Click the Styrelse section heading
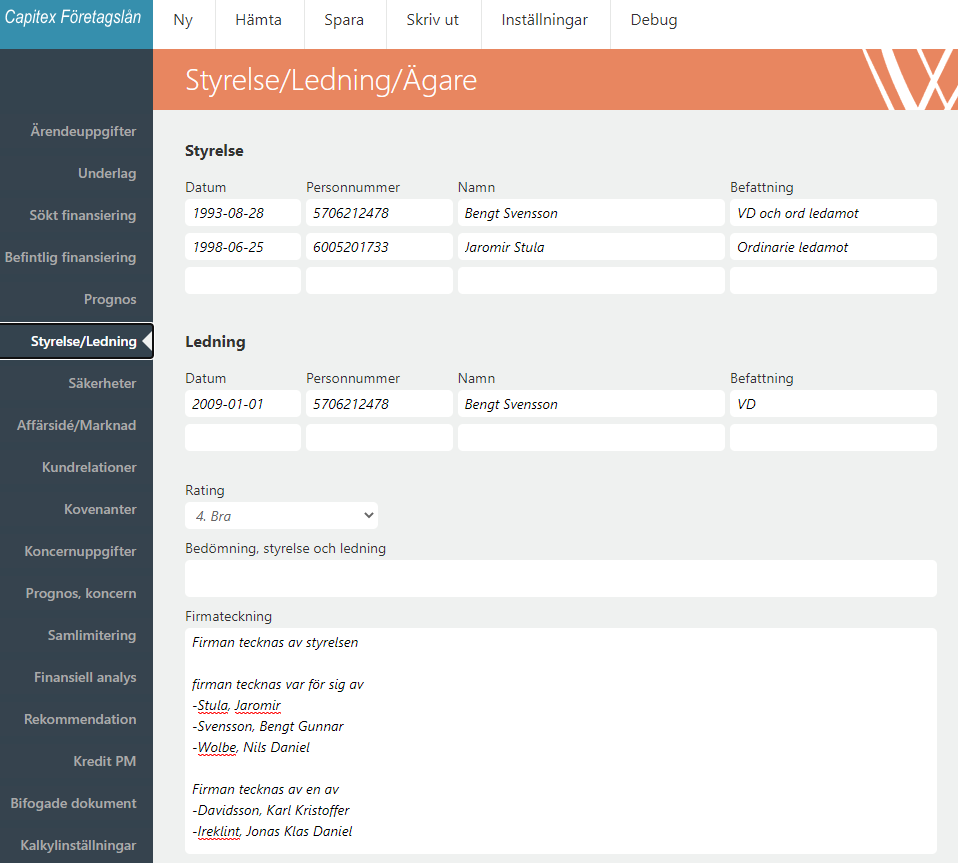 tap(214, 151)
